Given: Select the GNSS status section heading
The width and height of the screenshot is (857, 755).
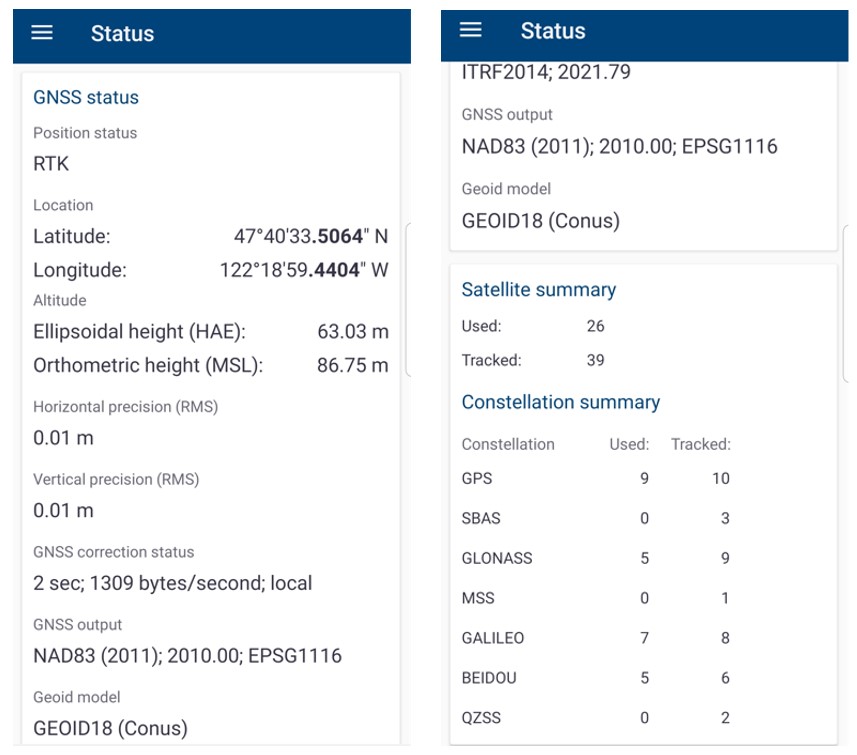Looking at the screenshot, I should pyautogui.click(x=86, y=97).
